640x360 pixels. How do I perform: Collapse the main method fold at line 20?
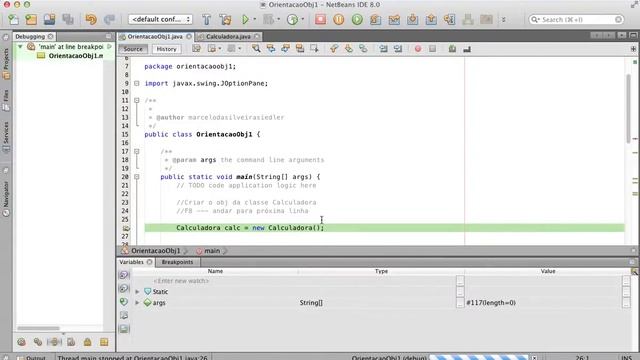pos(137,177)
